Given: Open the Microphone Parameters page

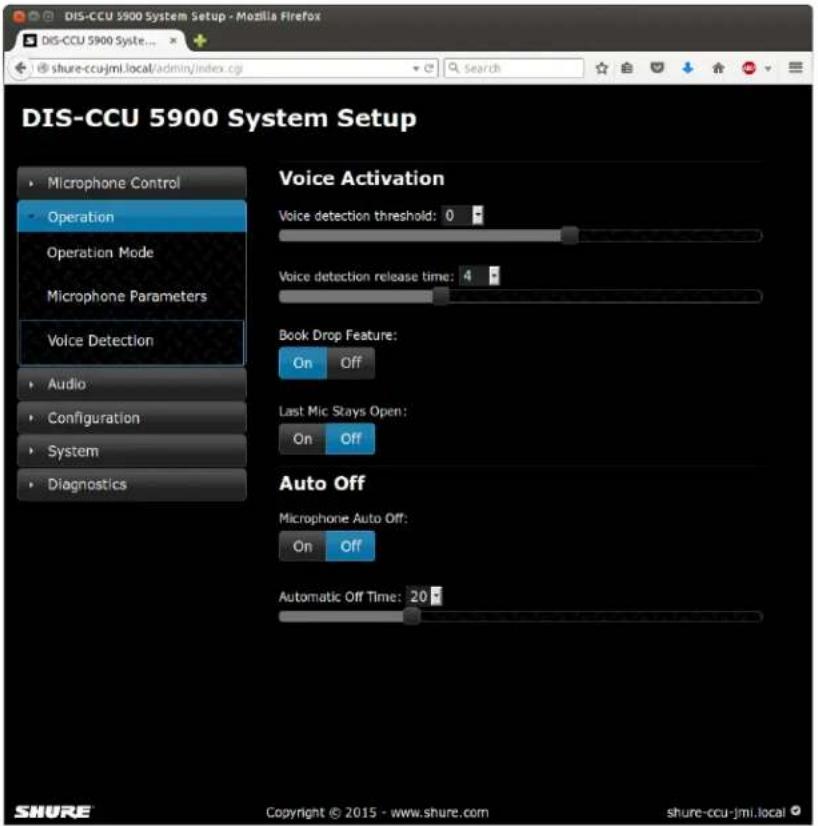Looking at the screenshot, I should (x=132, y=297).
